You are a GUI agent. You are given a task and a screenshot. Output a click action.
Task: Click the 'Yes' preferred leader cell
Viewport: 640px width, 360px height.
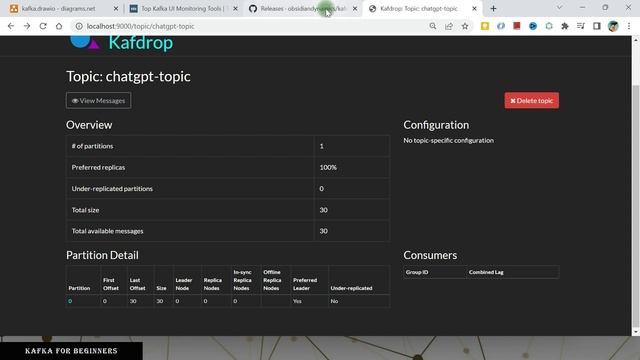297,301
